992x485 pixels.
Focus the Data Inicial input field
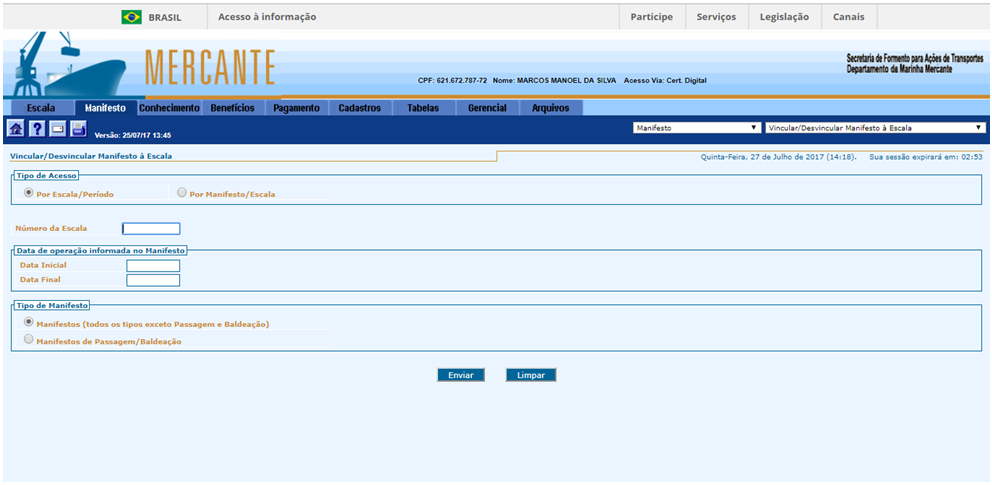153,265
